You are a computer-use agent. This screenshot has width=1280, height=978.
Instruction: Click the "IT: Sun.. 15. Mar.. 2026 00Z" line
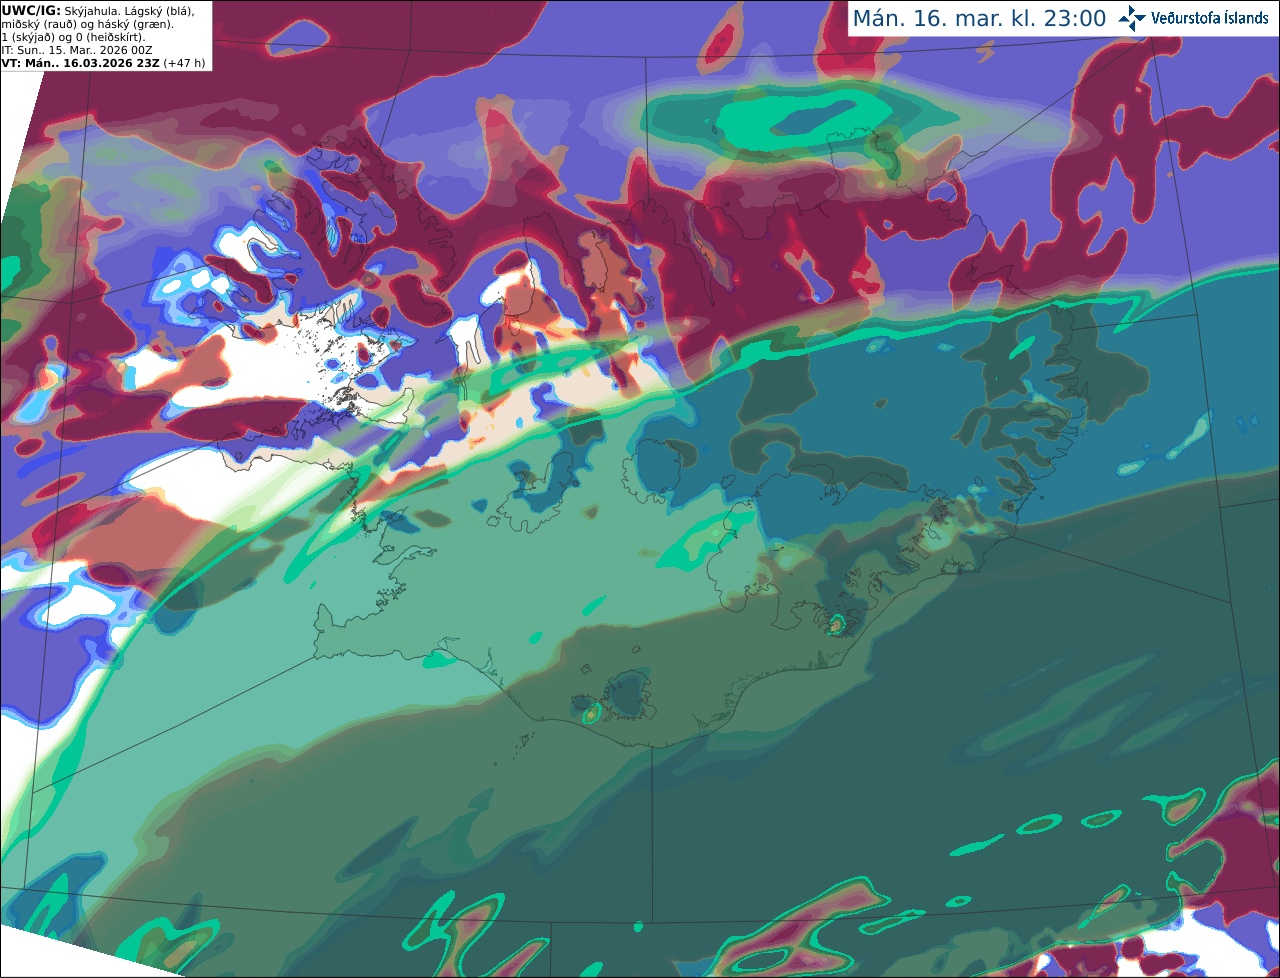coord(77,50)
